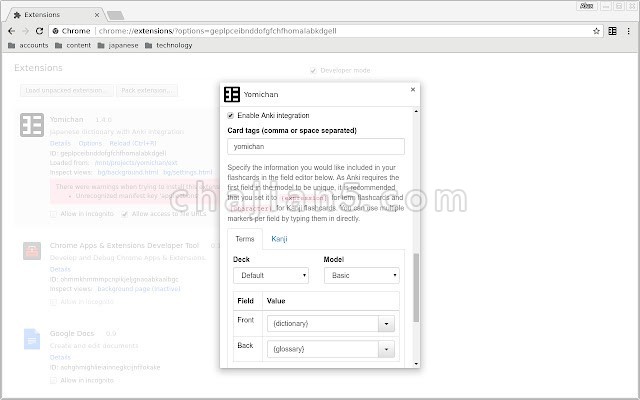The width and height of the screenshot is (640, 400).
Task: Open Yomichan Details link
Action: (60, 143)
